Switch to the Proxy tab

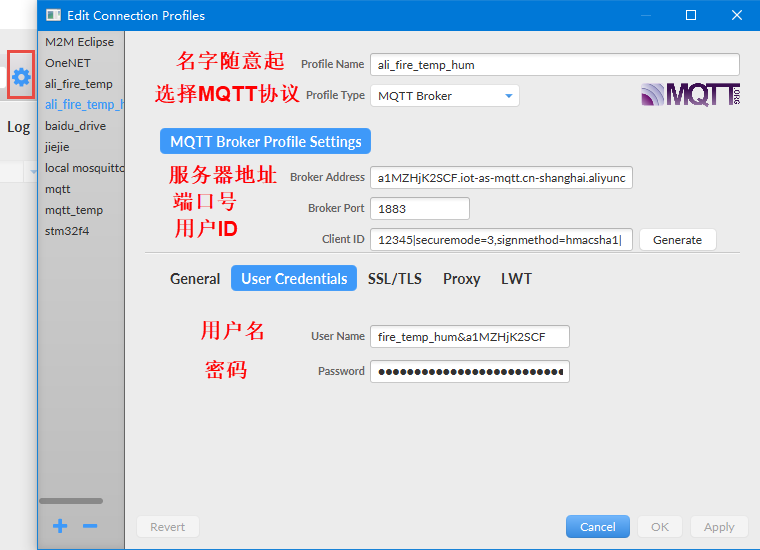(461, 279)
